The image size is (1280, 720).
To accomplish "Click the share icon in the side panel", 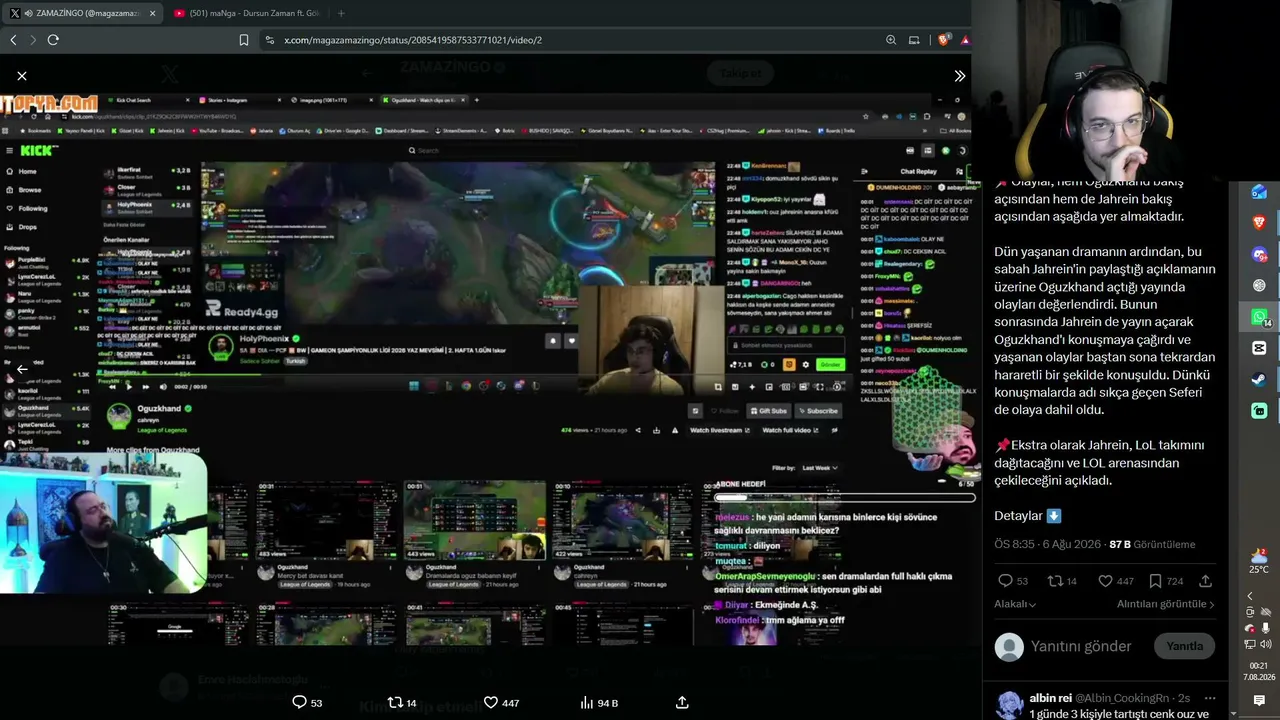I will pyautogui.click(x=1205, y=581).
